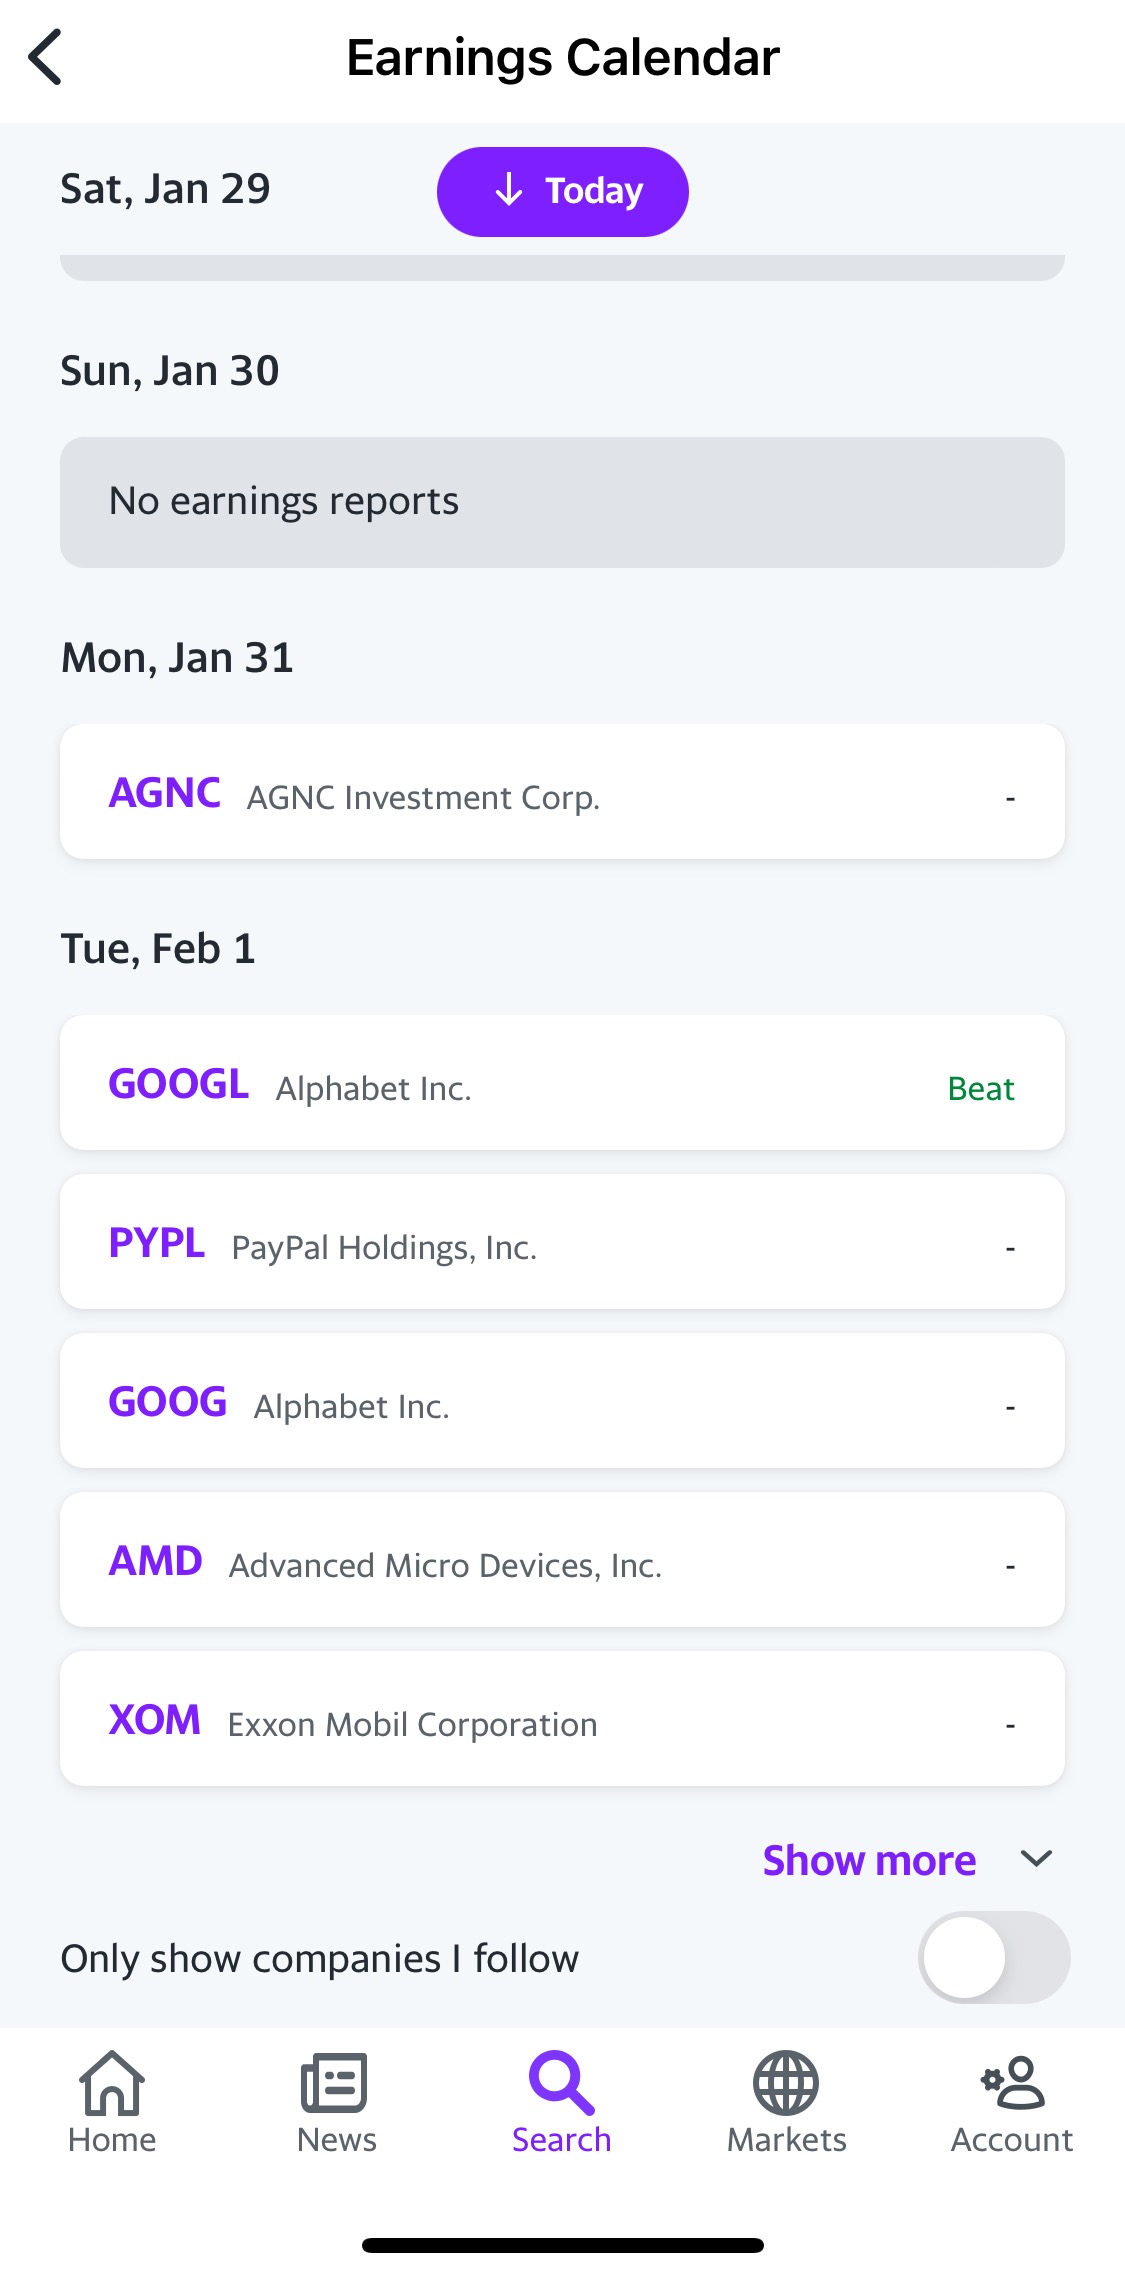
Task: Open the Account settings icon
Action: point(1012,2084)
